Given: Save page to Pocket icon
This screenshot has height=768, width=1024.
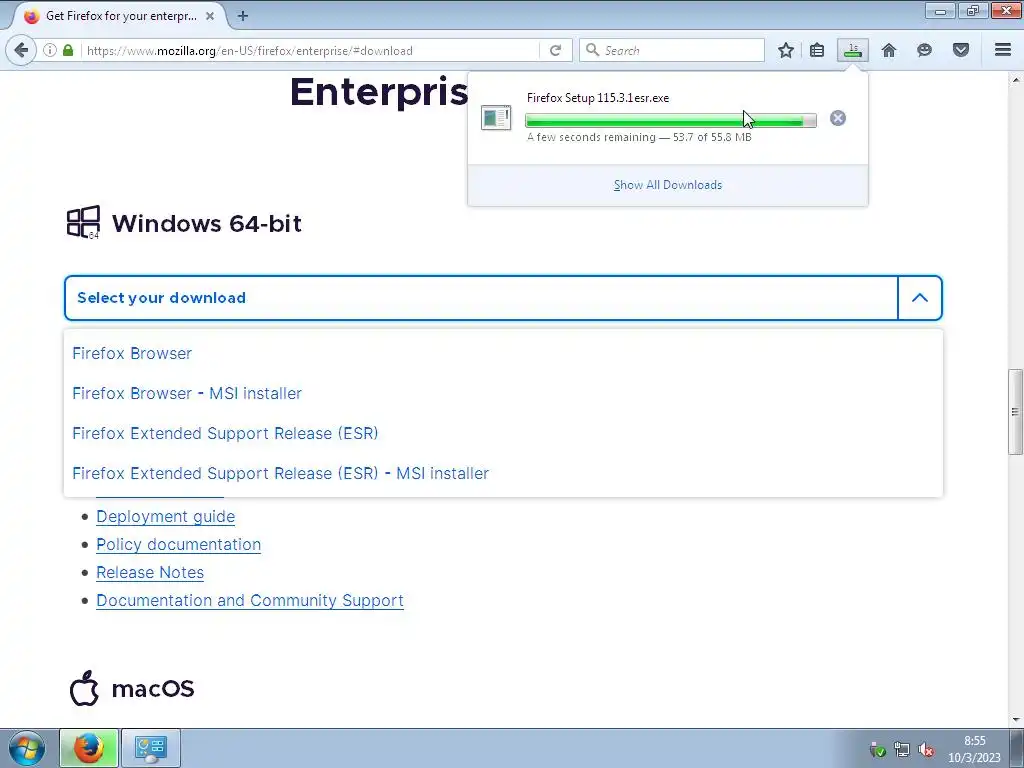Looking at the screenshot, I should (961, 50).
